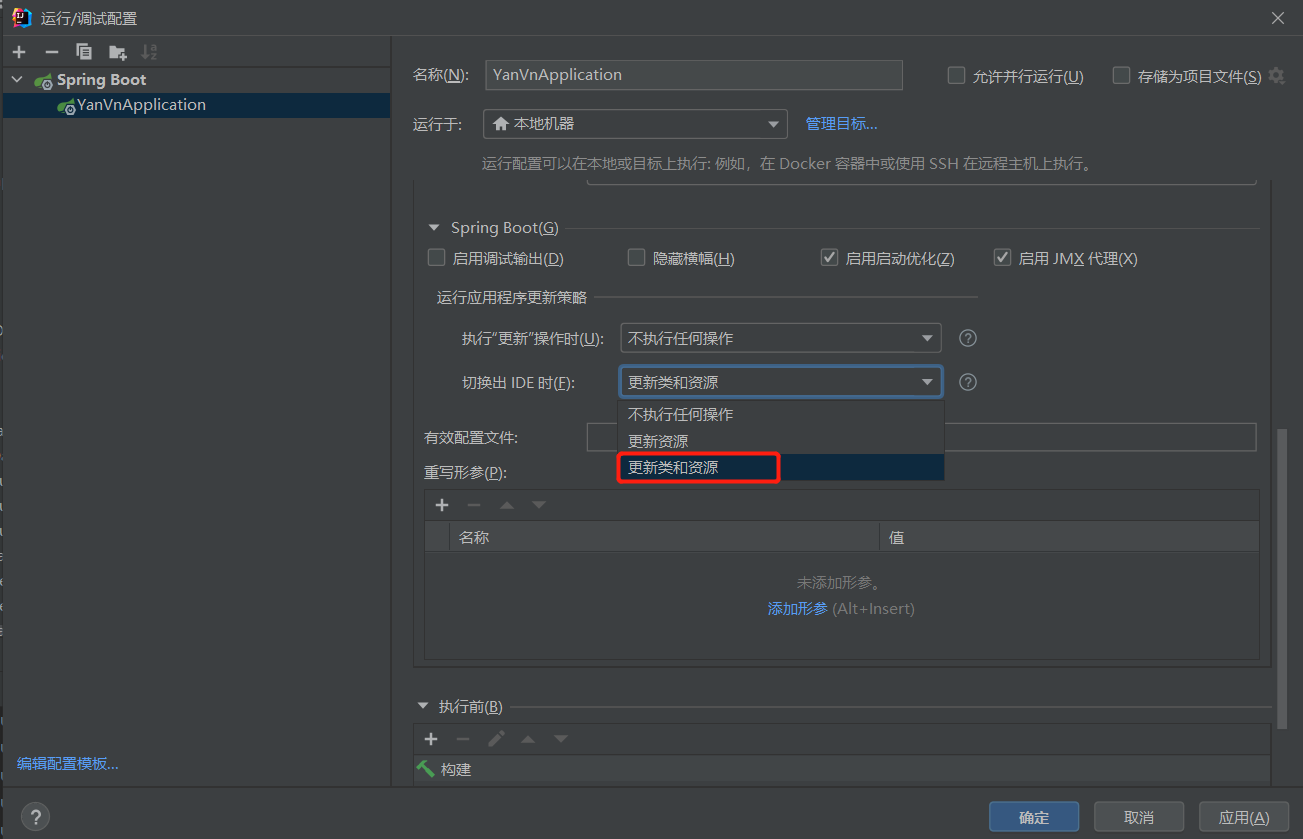Click the help icon beside 执行"更新"操作时

click(967, 338)
